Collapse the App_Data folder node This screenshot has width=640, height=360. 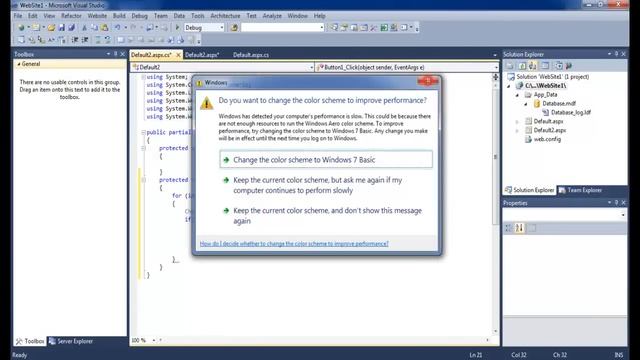(x=517, y=95)
